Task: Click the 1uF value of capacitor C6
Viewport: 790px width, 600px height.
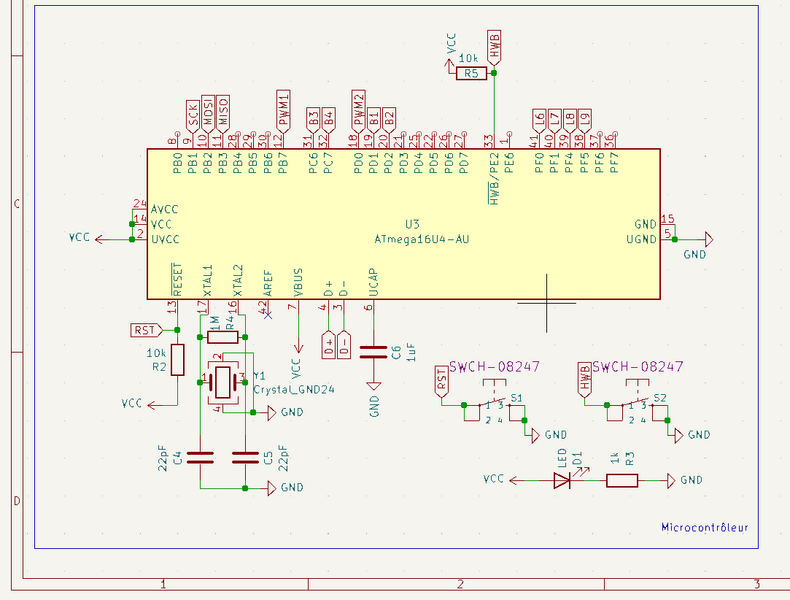Action: (x=411, y=352)
